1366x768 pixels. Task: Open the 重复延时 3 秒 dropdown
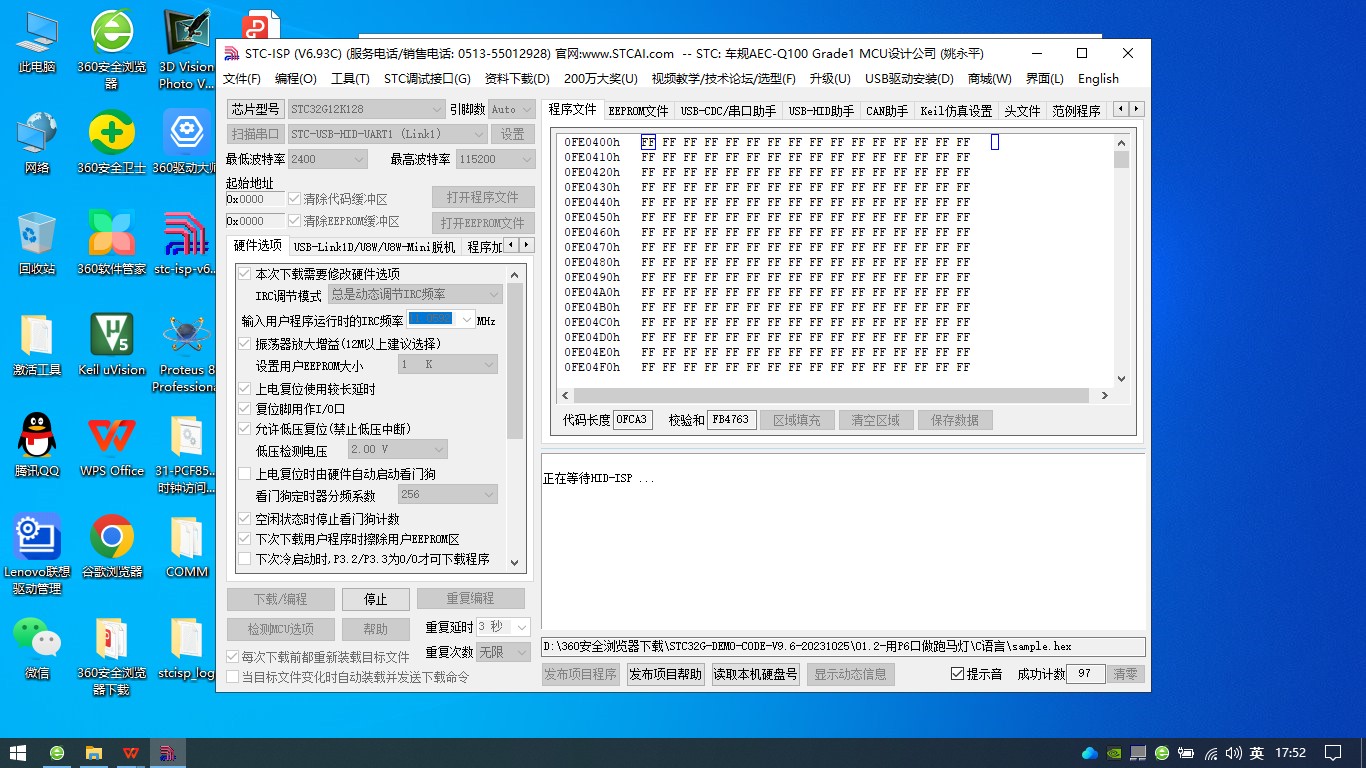point(505,627)
